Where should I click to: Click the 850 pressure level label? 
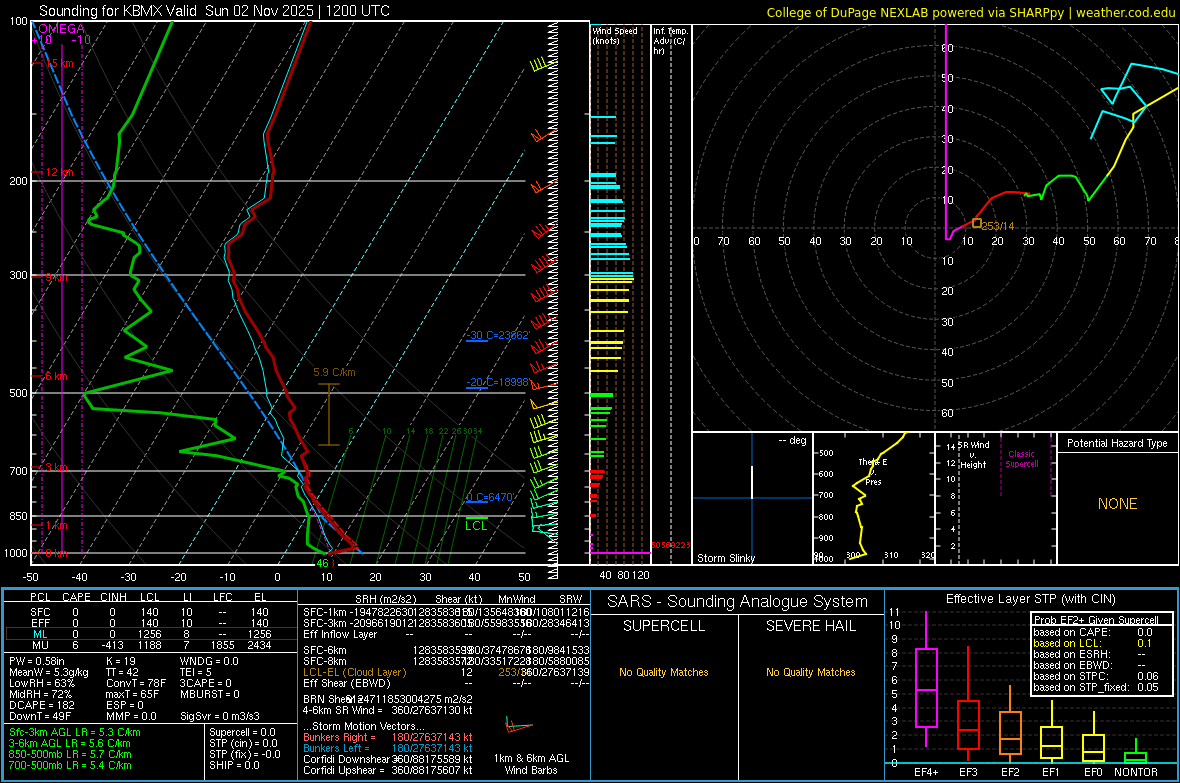[x=18, y=516]
